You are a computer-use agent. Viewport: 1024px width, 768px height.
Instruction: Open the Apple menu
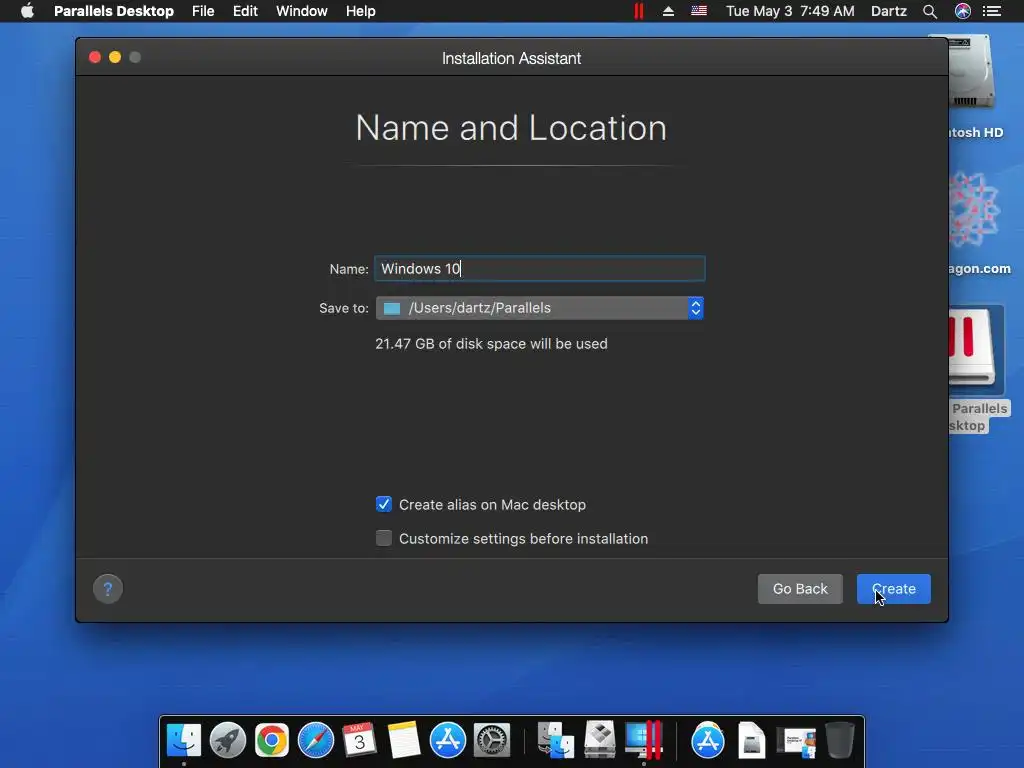[27, 11]
